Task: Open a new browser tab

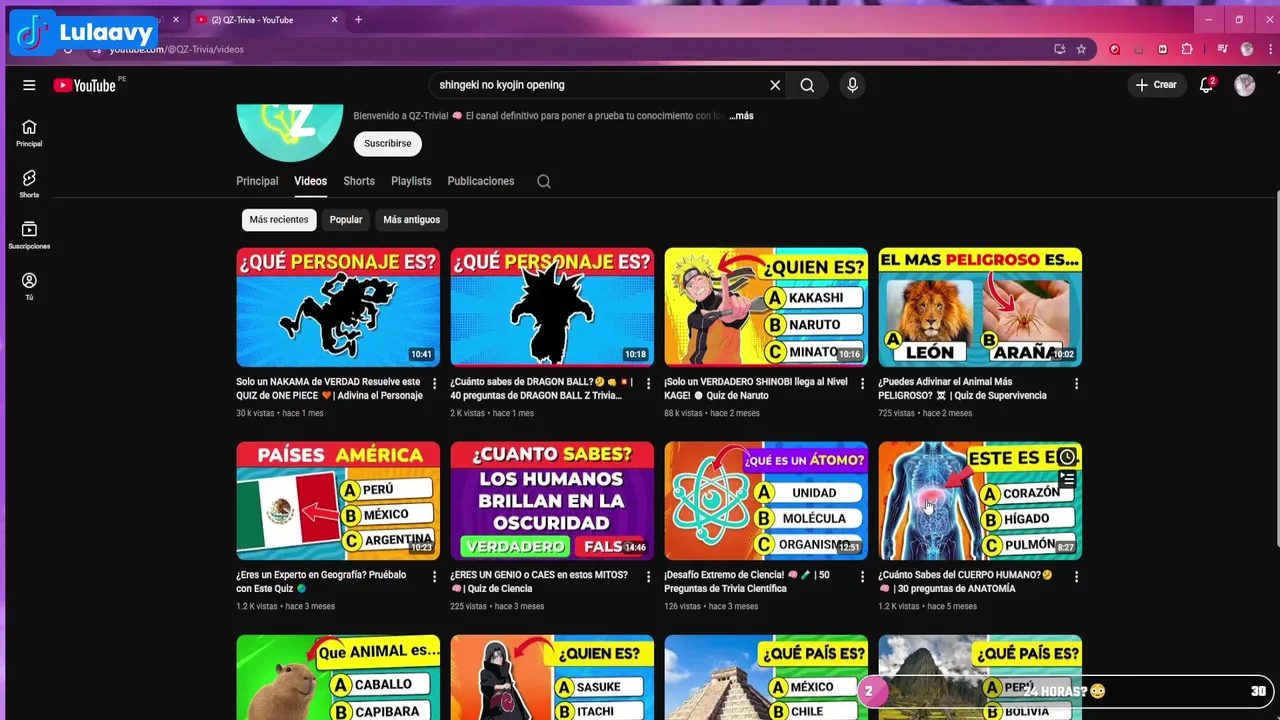Action: click(358, 20)
